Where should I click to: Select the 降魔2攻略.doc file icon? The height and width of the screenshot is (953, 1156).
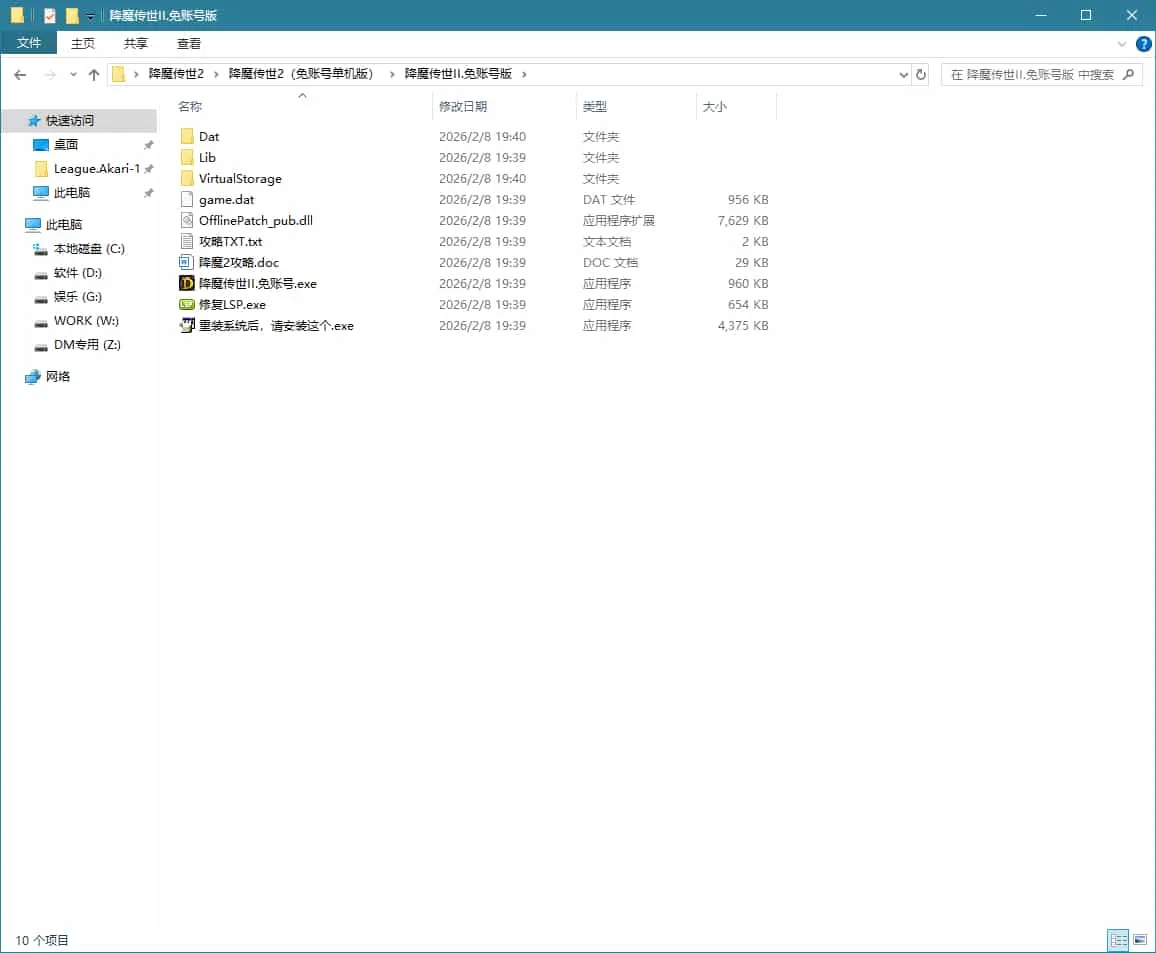(187, 262)
